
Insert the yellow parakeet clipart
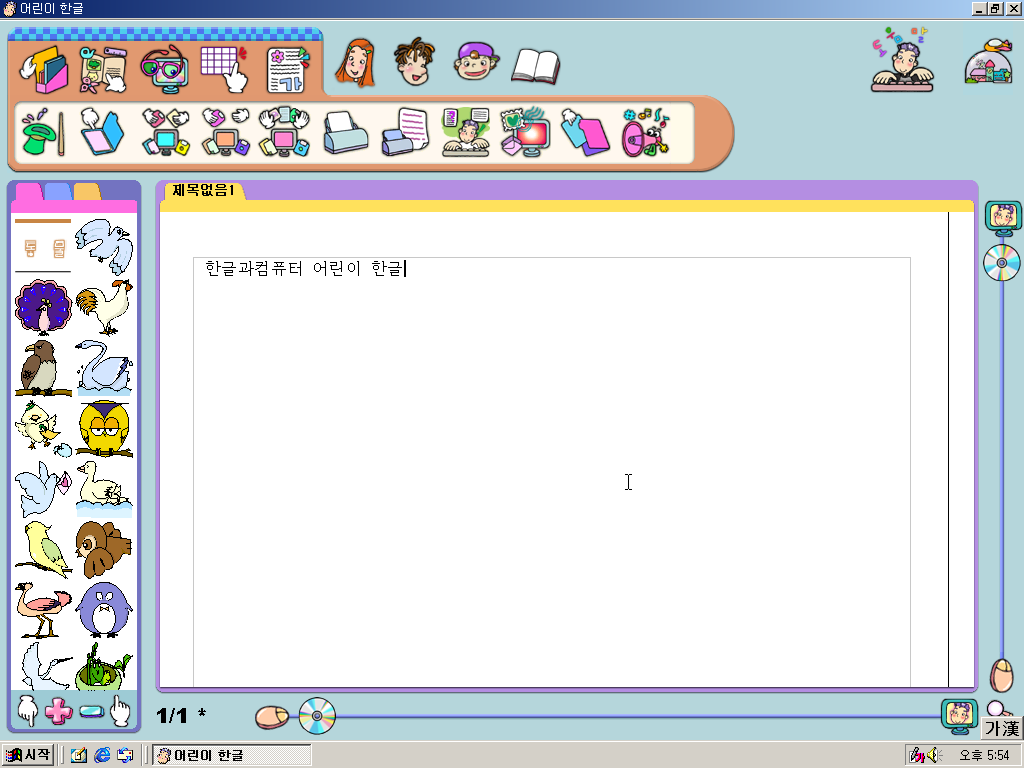tap(43, 549)
